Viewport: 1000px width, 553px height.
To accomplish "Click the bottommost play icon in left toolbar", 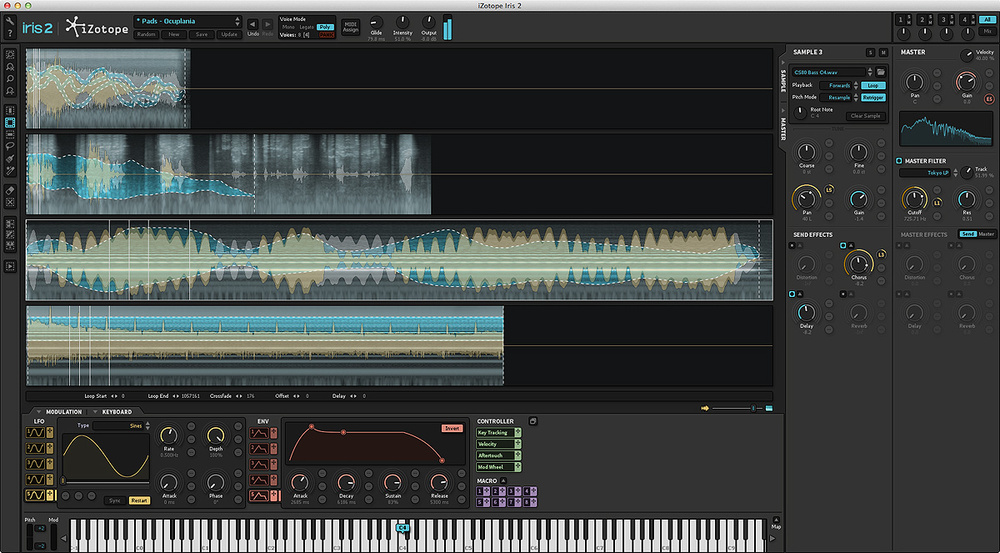I will click(x=10, y=266).
